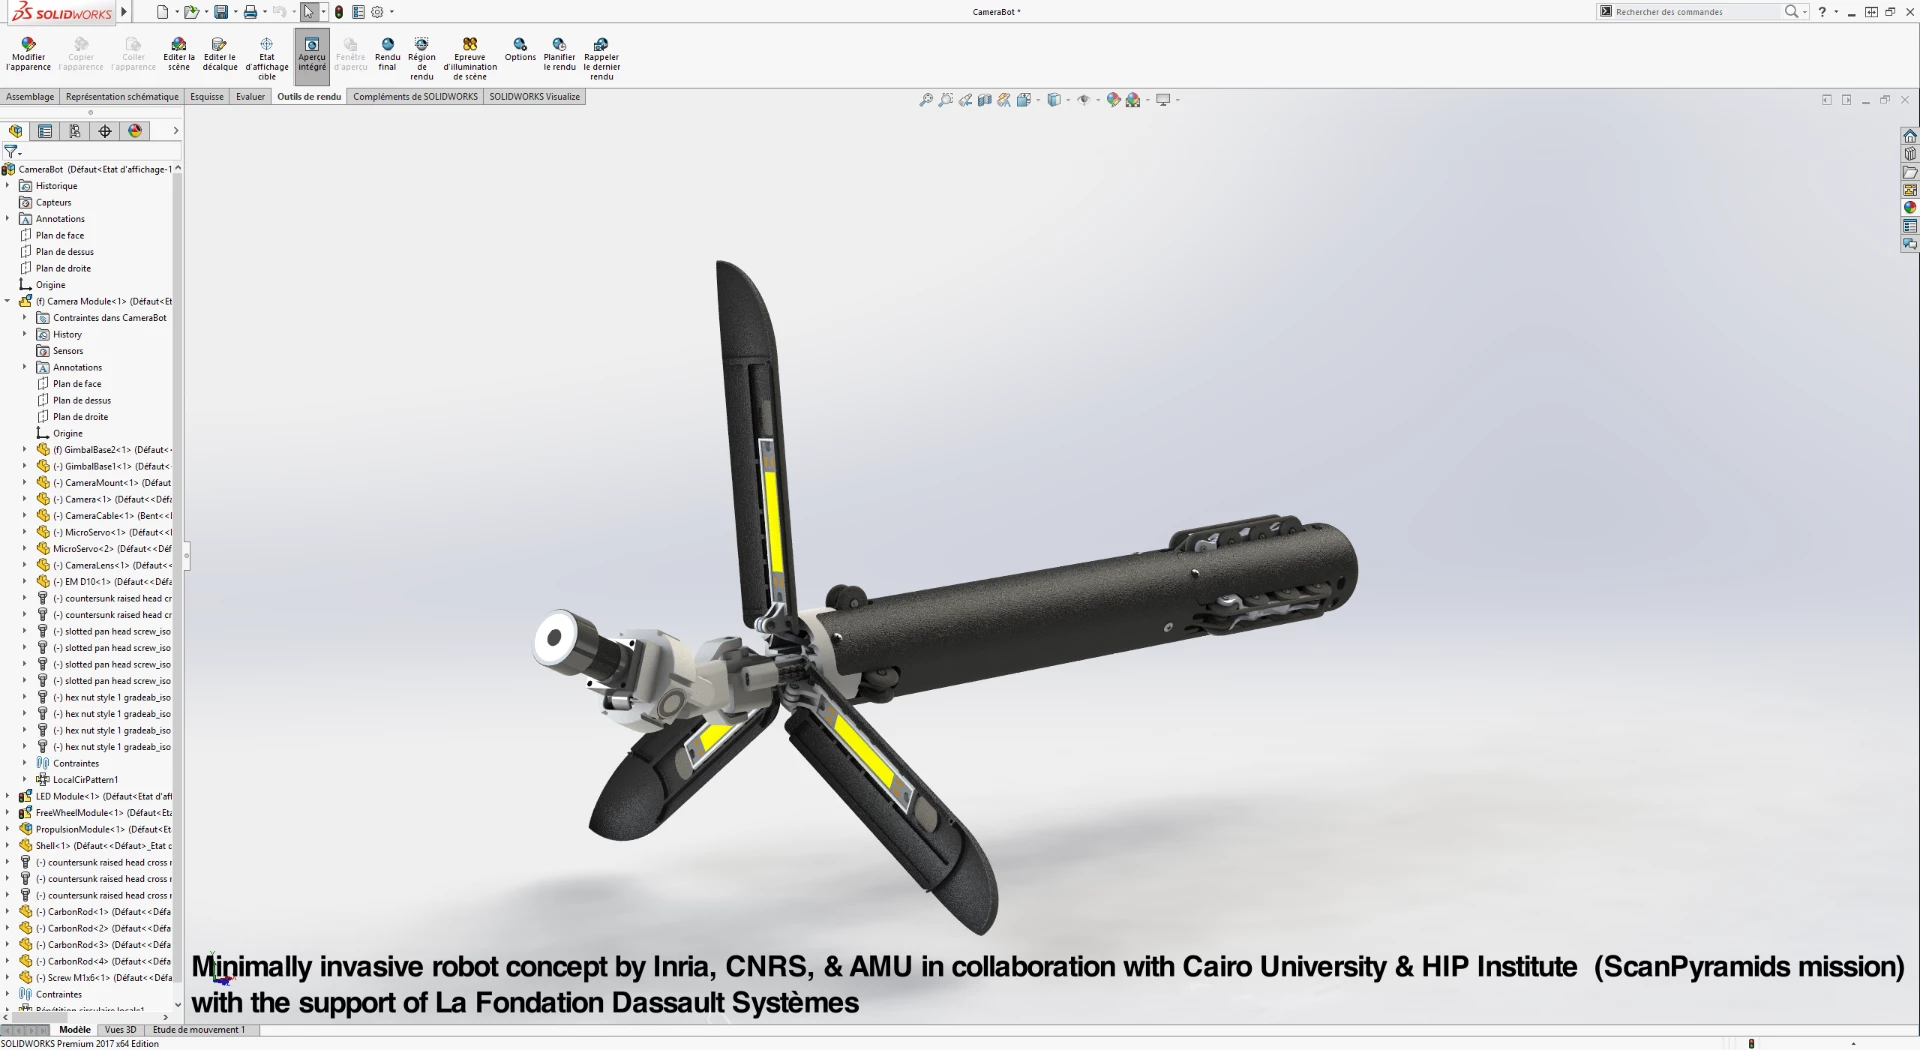Toggle the Aperçu intégré preview

(x=312, y=55)
